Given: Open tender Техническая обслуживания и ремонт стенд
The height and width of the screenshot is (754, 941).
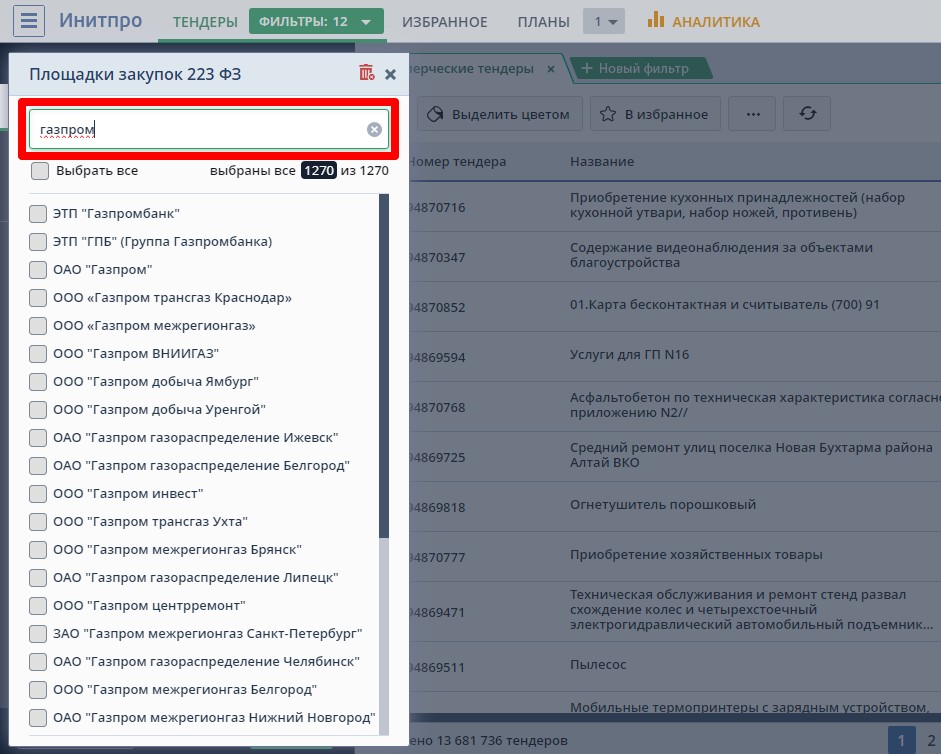Looking at the screenshot, I should [x=751, y=609].
